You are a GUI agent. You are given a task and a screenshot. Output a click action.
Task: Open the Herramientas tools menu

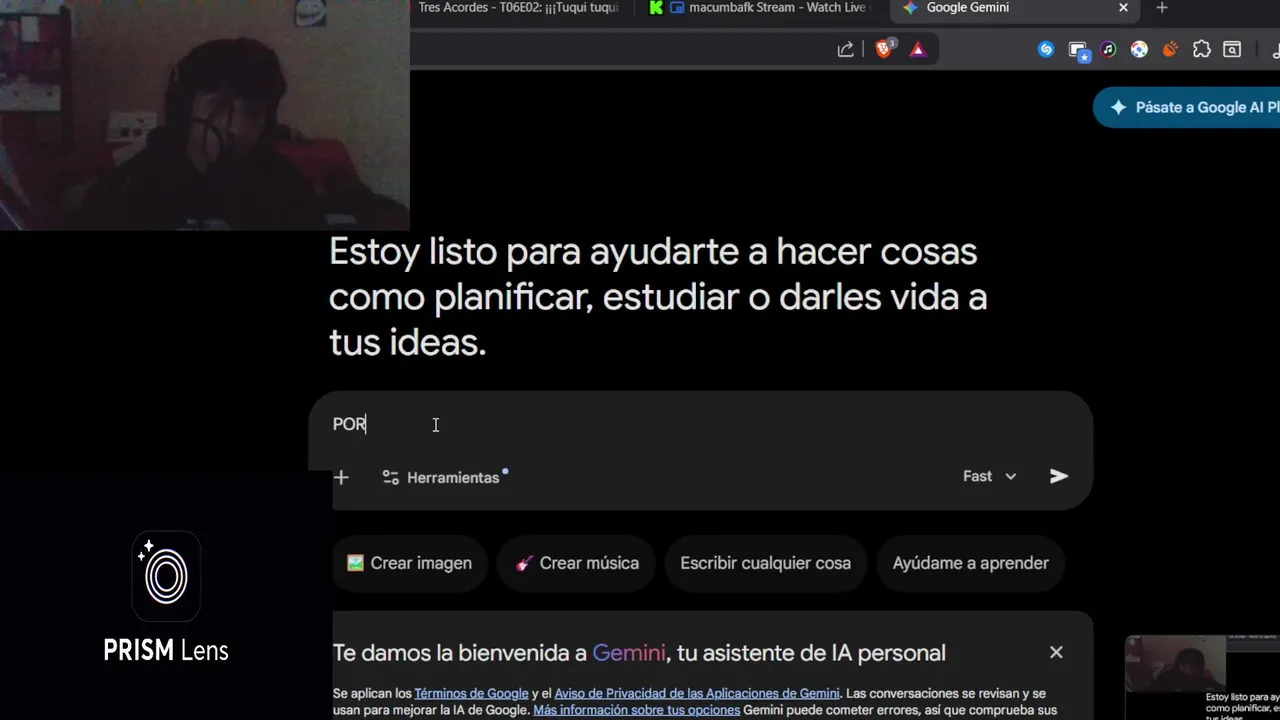point(445,477)
